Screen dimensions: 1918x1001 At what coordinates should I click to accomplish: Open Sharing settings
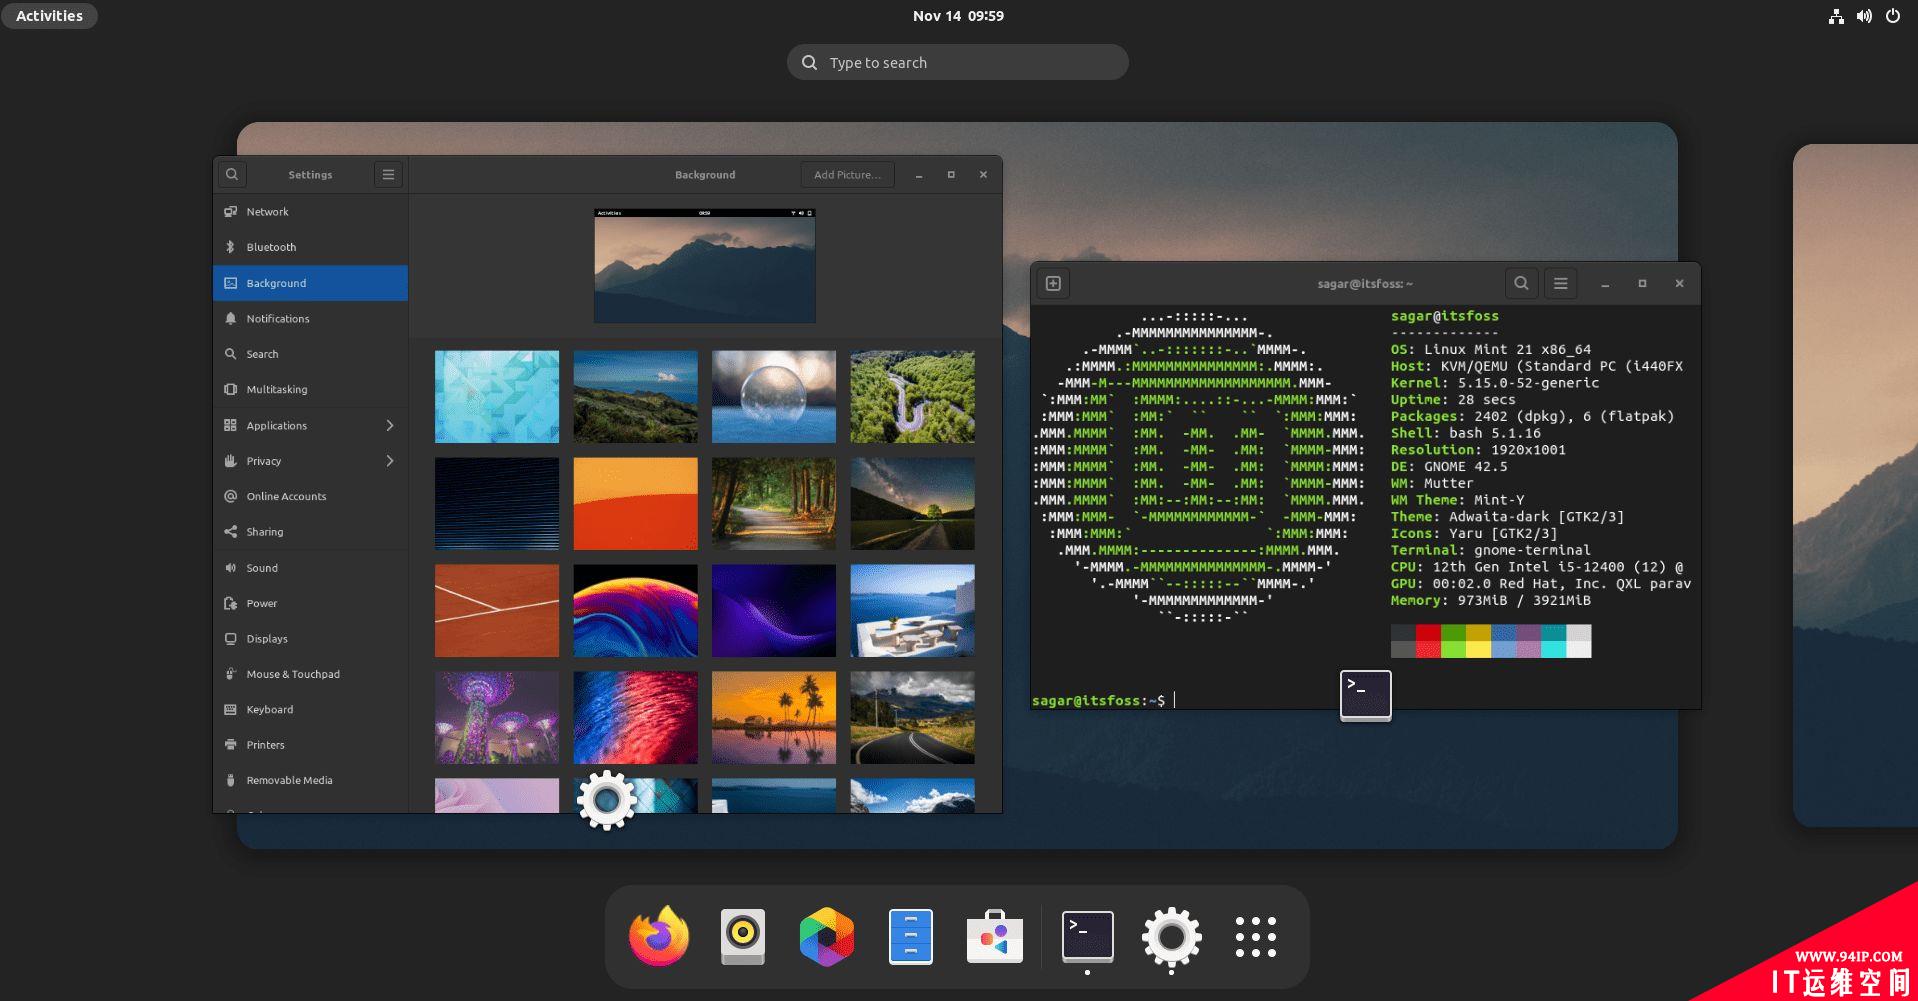pos(310,532)
